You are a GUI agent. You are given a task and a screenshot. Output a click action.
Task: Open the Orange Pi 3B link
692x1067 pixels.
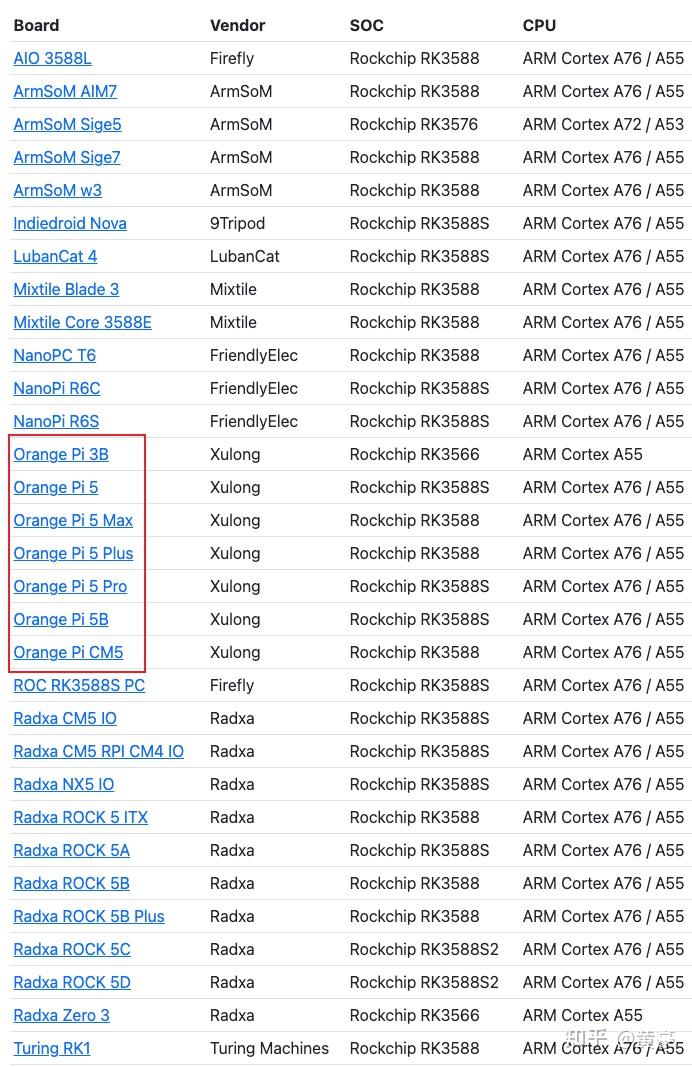pos(61,454)
